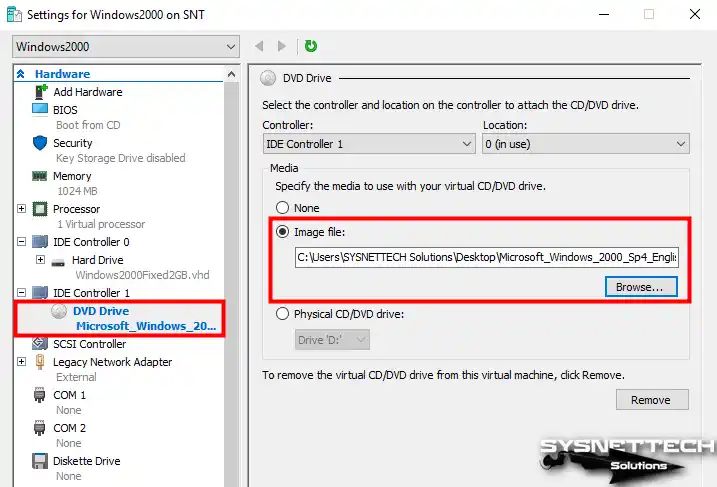The width and height of the screenshot is (717, 487).
Task: Click the 'Boot from CD' text
Action: point(88,125)
